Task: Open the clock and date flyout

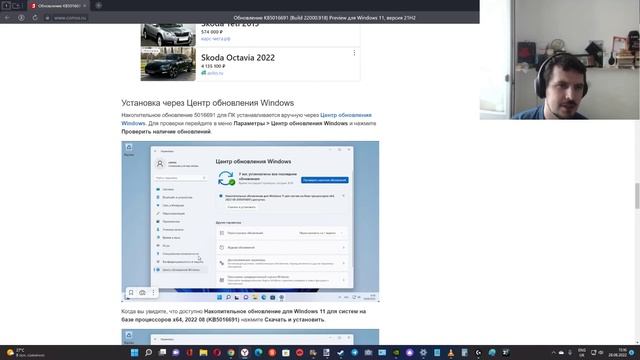Action: [x=617, y=353]
